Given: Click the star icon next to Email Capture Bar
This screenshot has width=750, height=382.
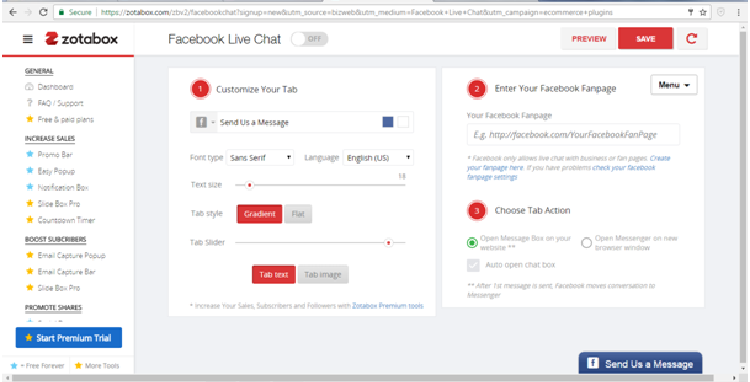Looking at the screenshot, I should (x=30, y=272).
